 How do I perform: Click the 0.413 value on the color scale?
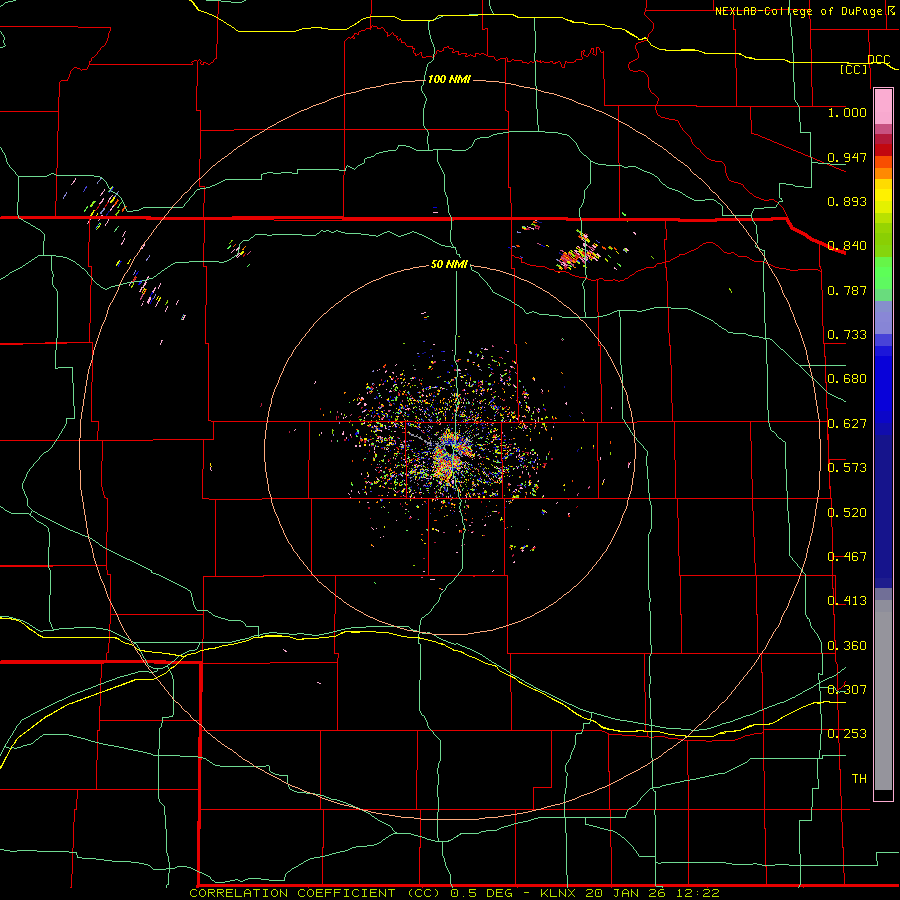[847, 601]
